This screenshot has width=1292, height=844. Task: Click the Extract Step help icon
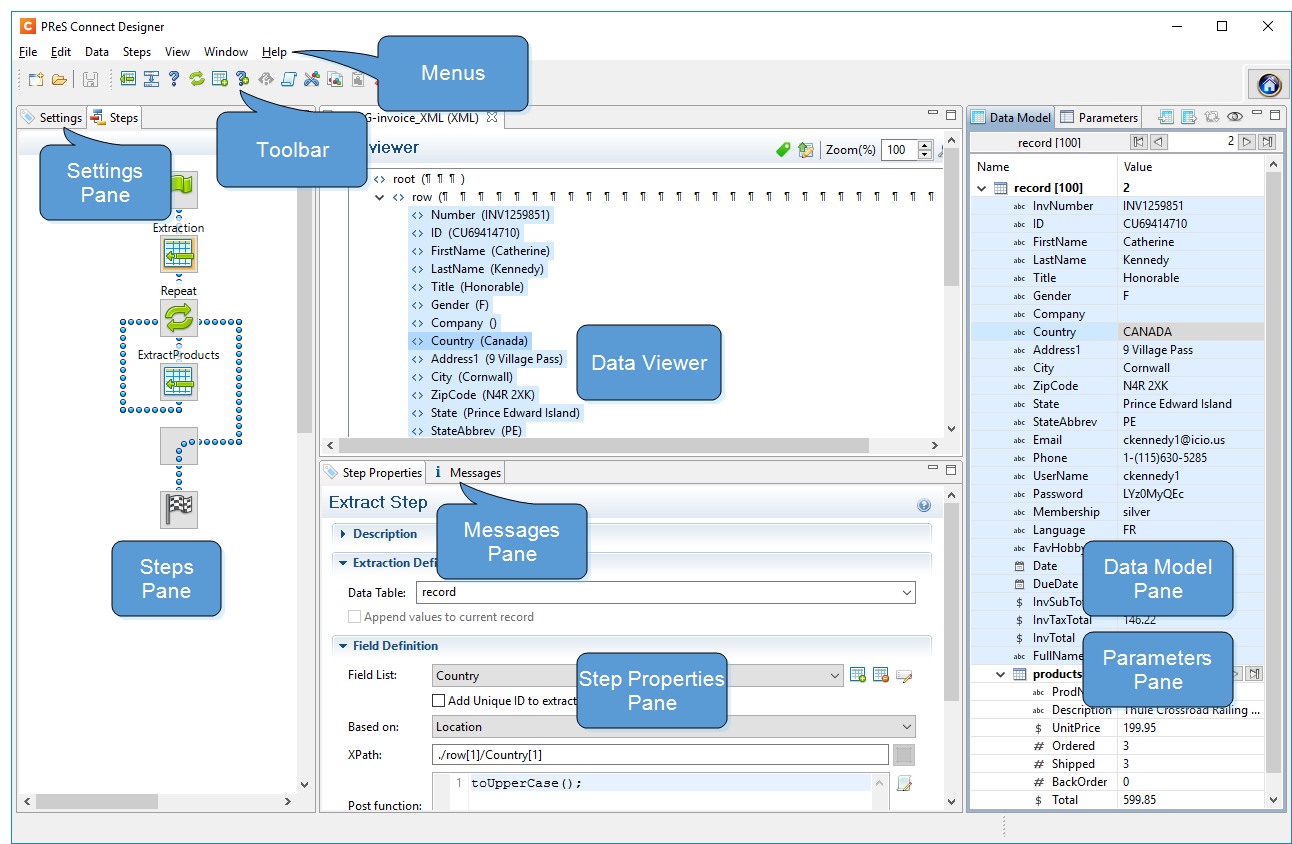(924, 505)
